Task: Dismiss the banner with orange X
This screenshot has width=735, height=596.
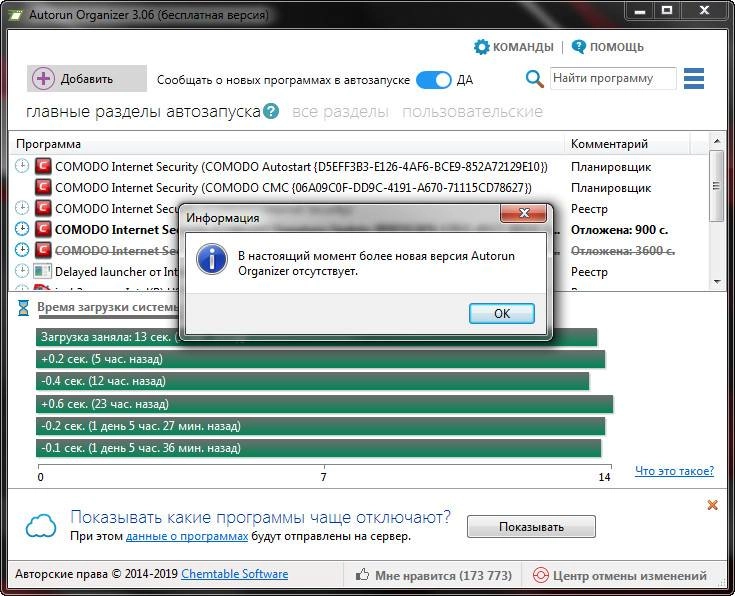Action: coord(712,505)
